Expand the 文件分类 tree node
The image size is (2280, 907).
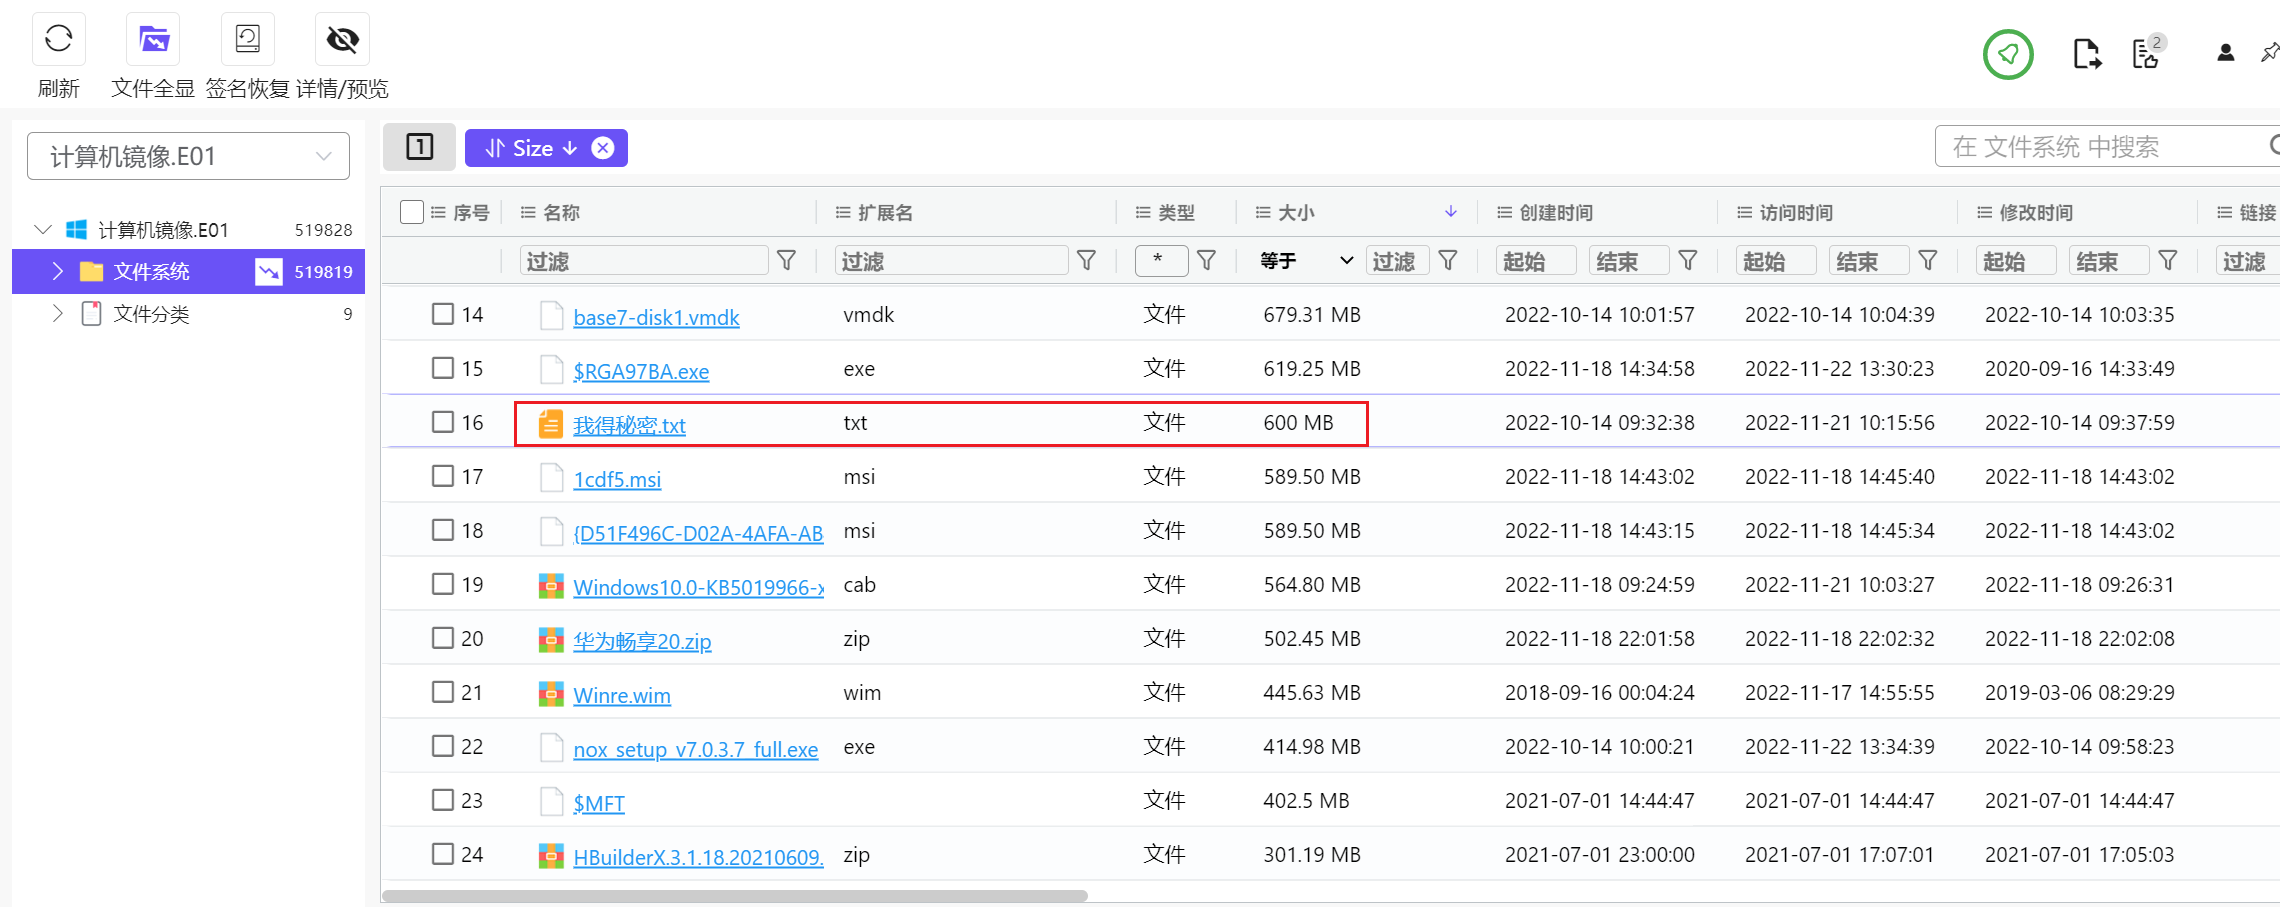[x=57, y=314]
